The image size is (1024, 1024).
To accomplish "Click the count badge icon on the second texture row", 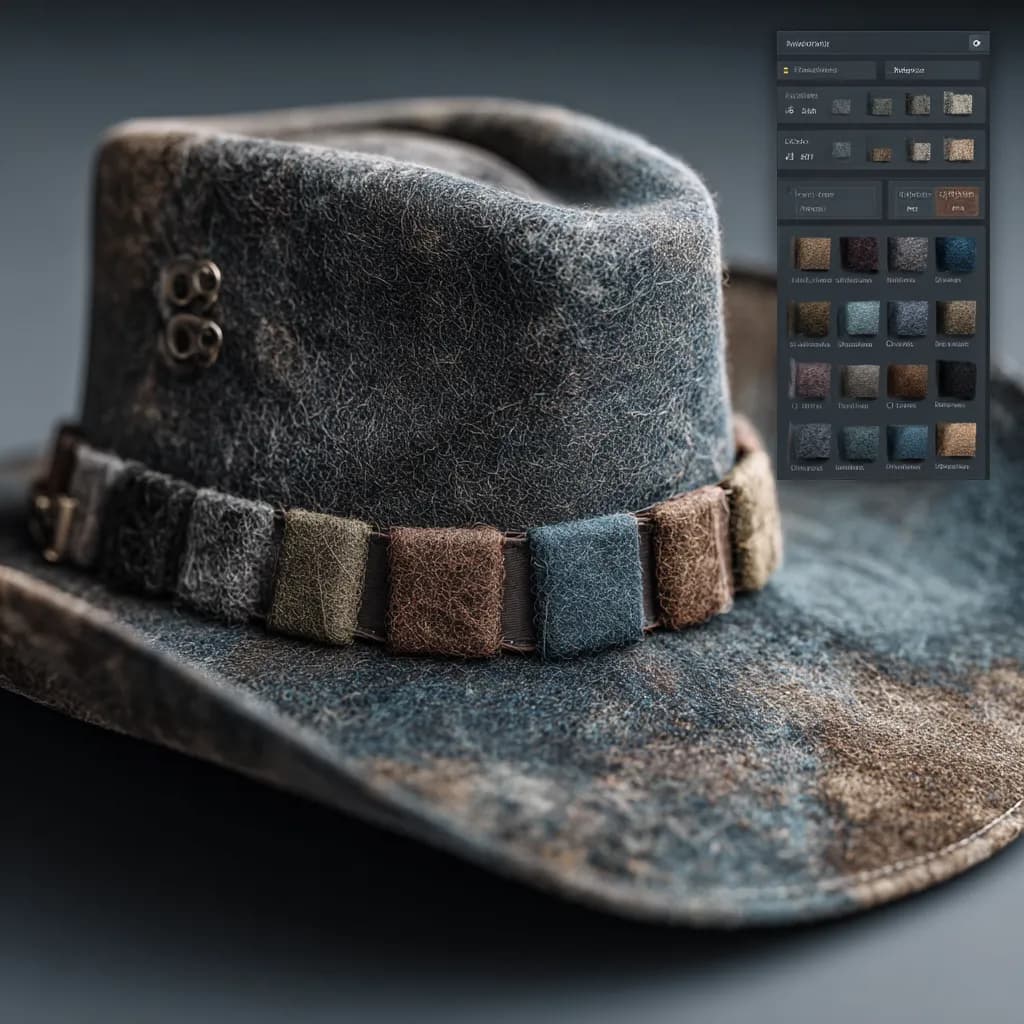I will coord(789,155).
